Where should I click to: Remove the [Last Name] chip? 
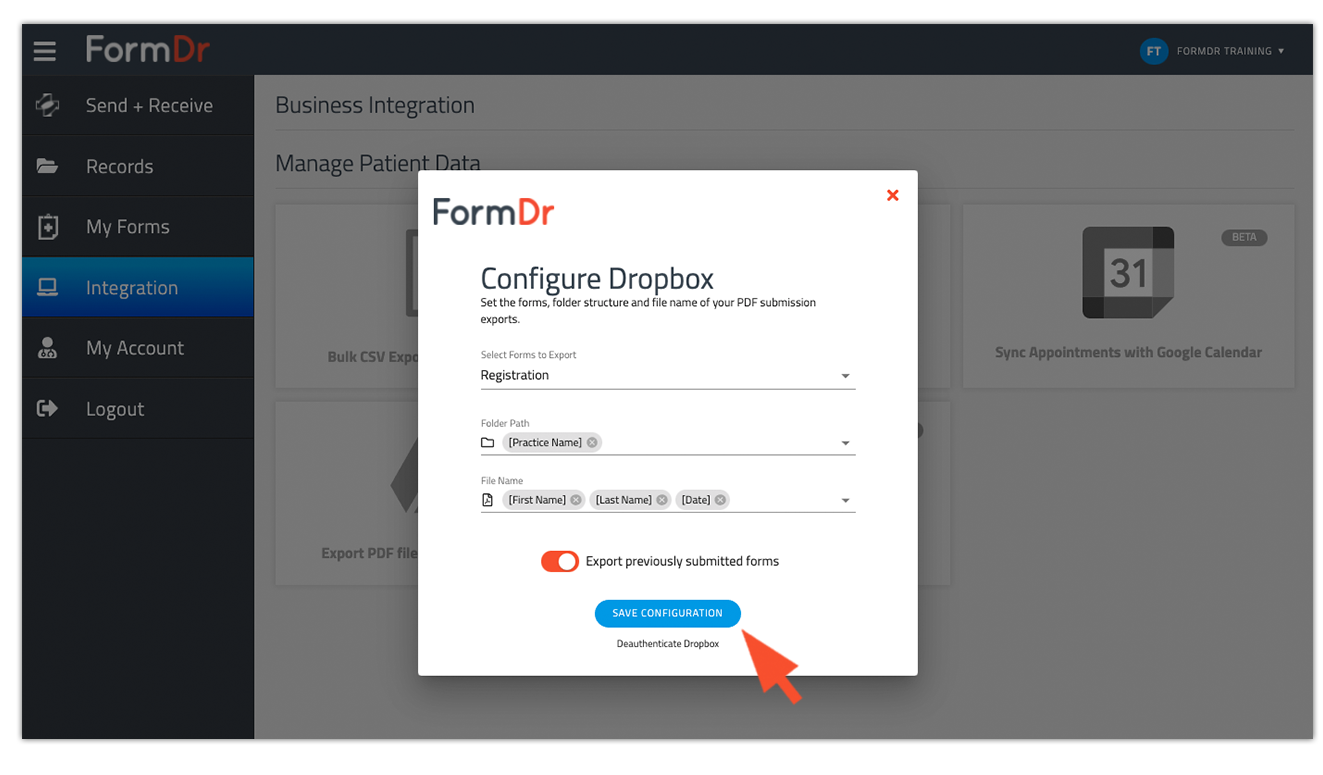point(662,500)
